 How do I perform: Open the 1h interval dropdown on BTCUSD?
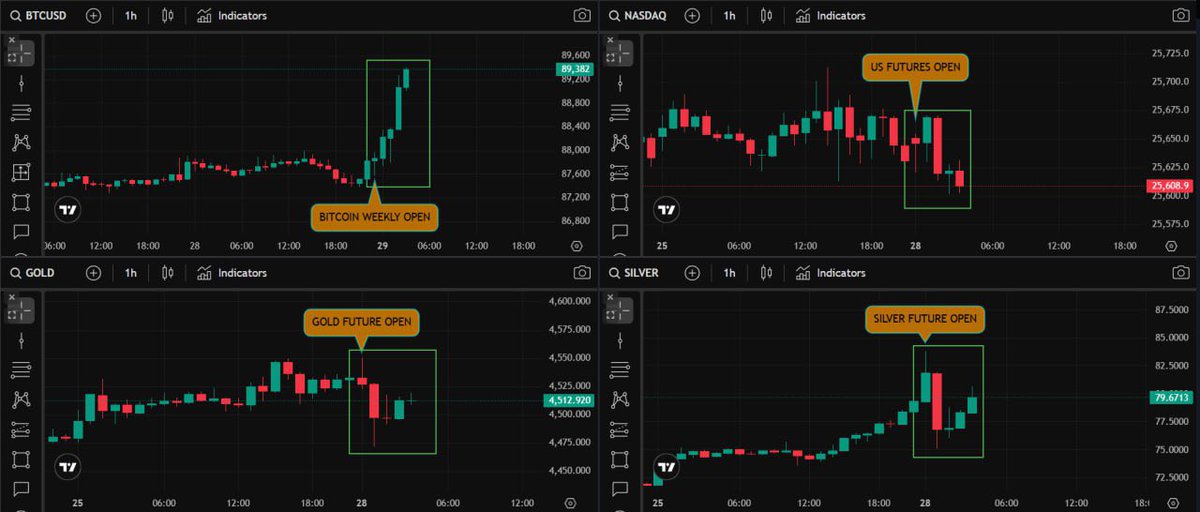pos(131,16)
